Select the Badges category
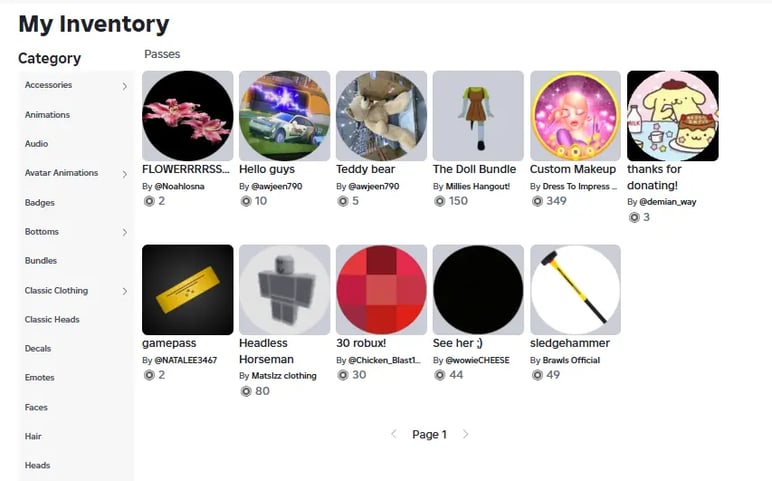The image size is (772, 481). click(40, 202)
